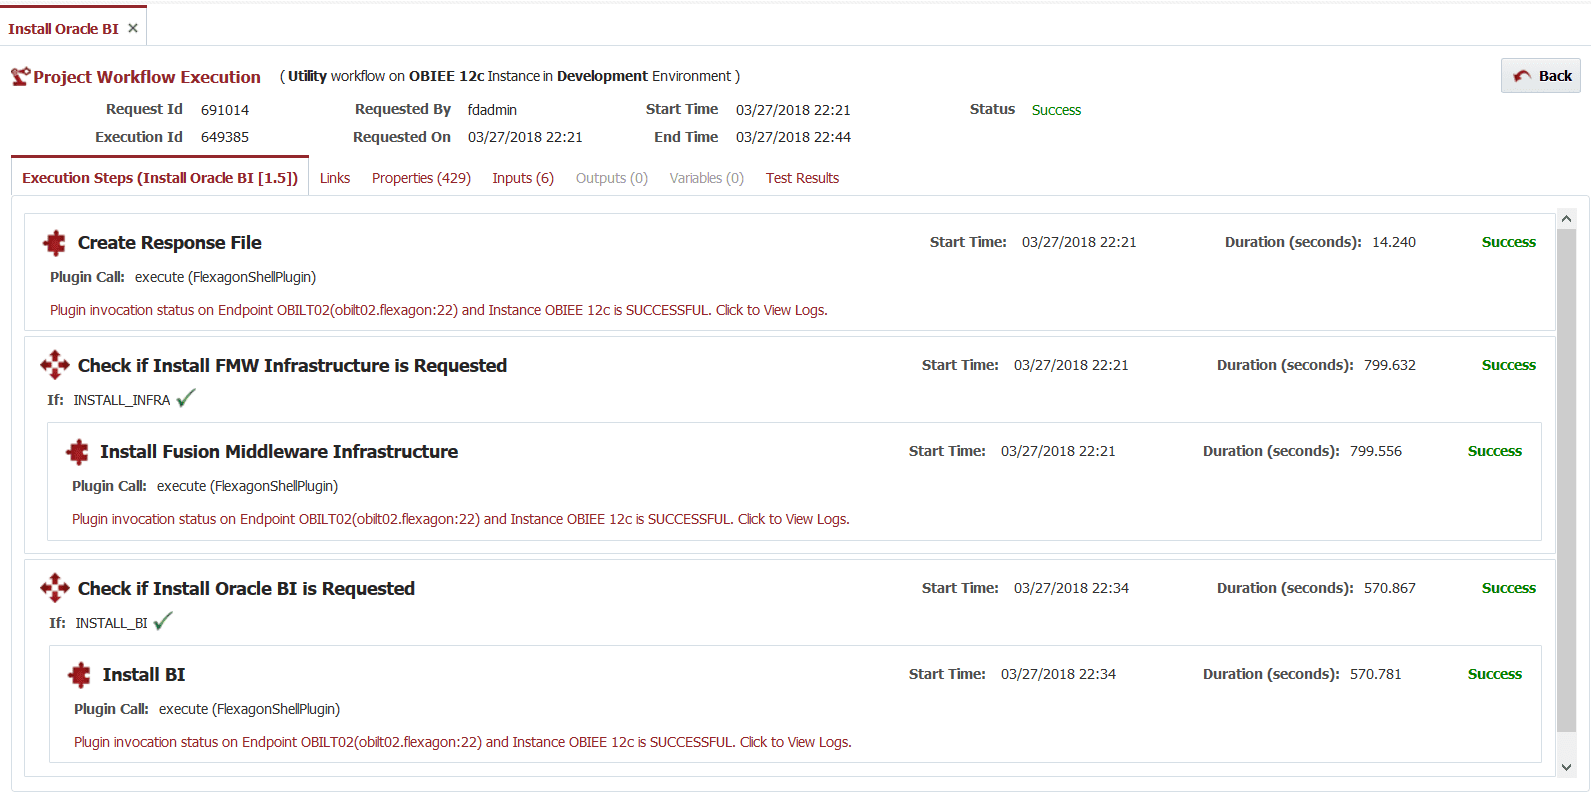
Task: Open the Test Results tab
Action: [802, 178]
